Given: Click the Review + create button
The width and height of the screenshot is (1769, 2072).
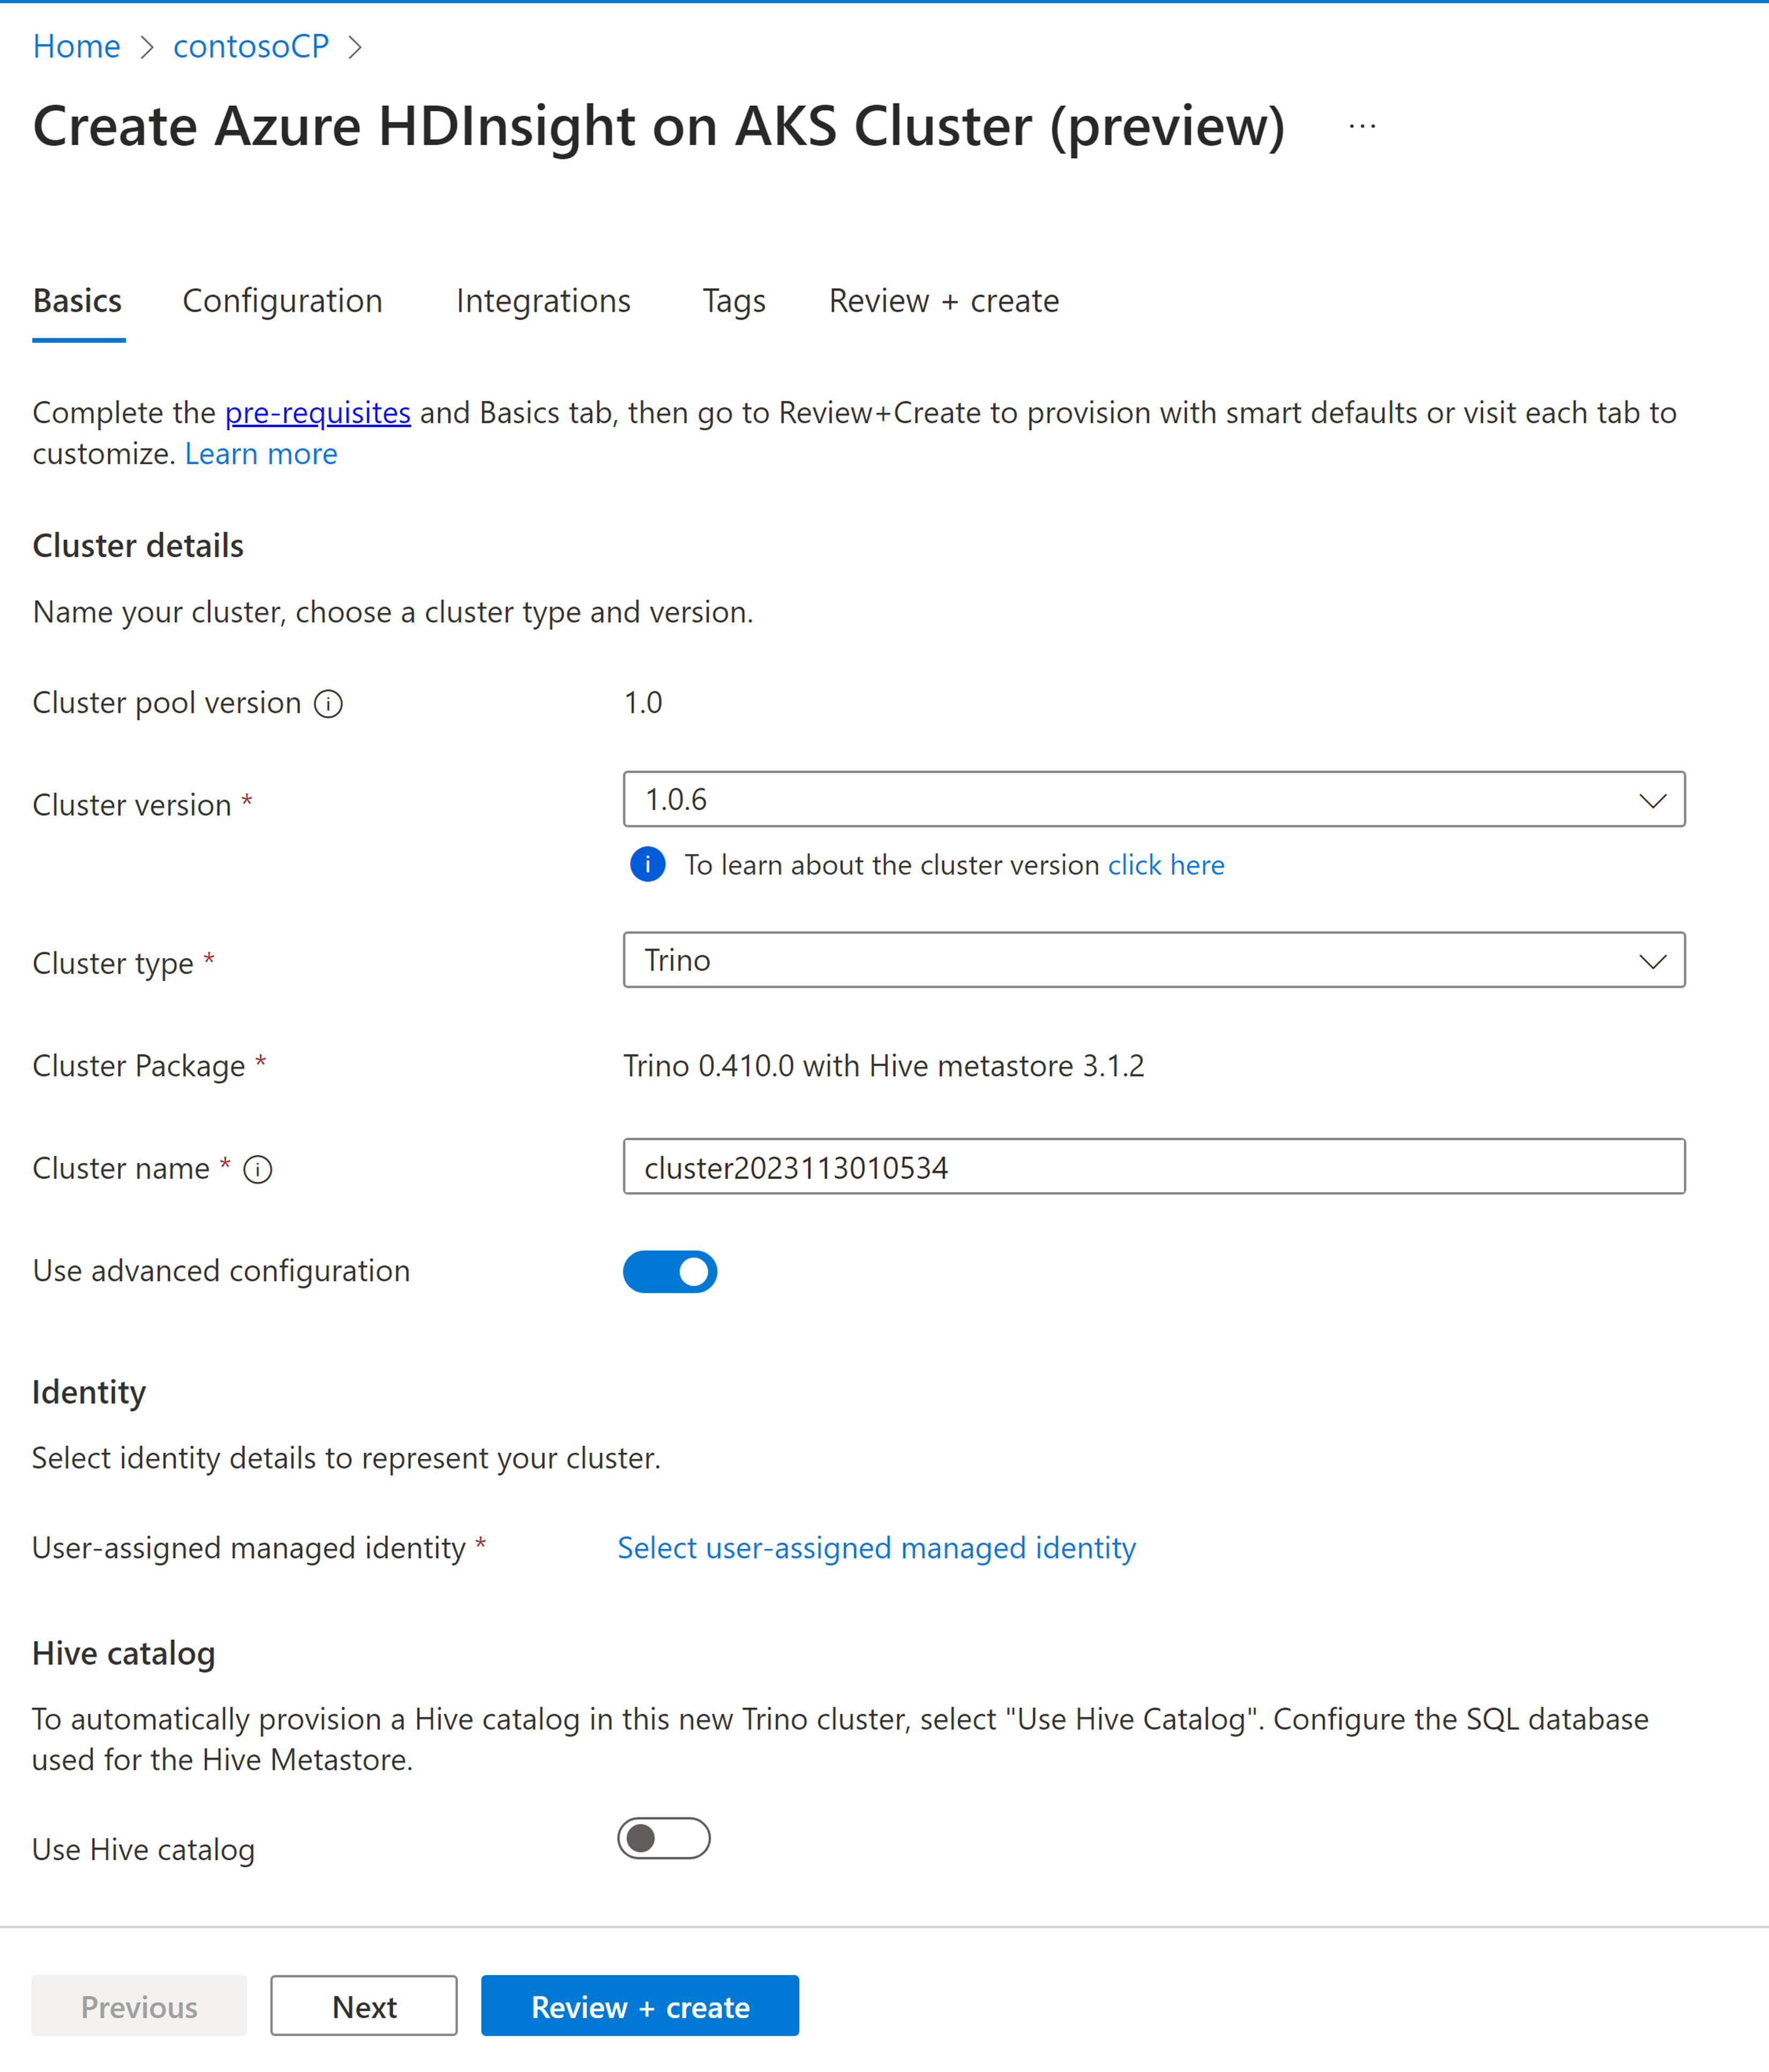Looking at the screenshot, I should [639, 2006].
